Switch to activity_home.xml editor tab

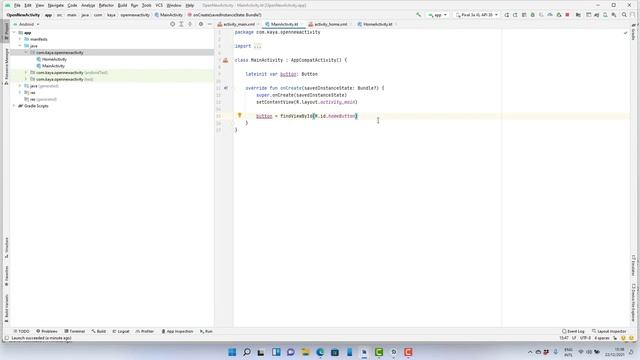point(330,24)
